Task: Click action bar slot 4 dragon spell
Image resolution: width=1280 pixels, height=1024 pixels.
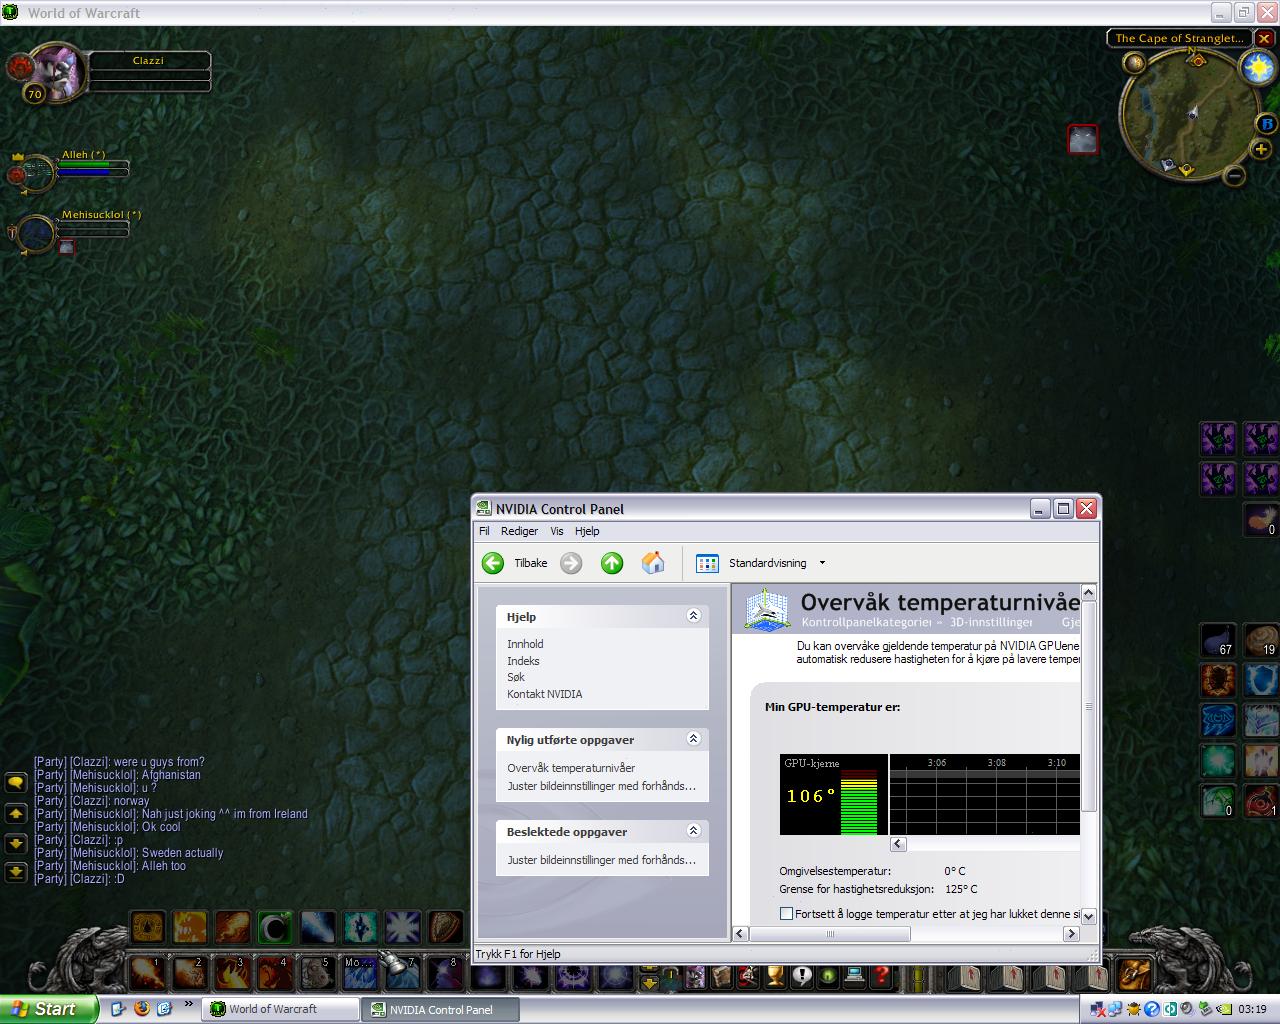Action: pos(275,971)
